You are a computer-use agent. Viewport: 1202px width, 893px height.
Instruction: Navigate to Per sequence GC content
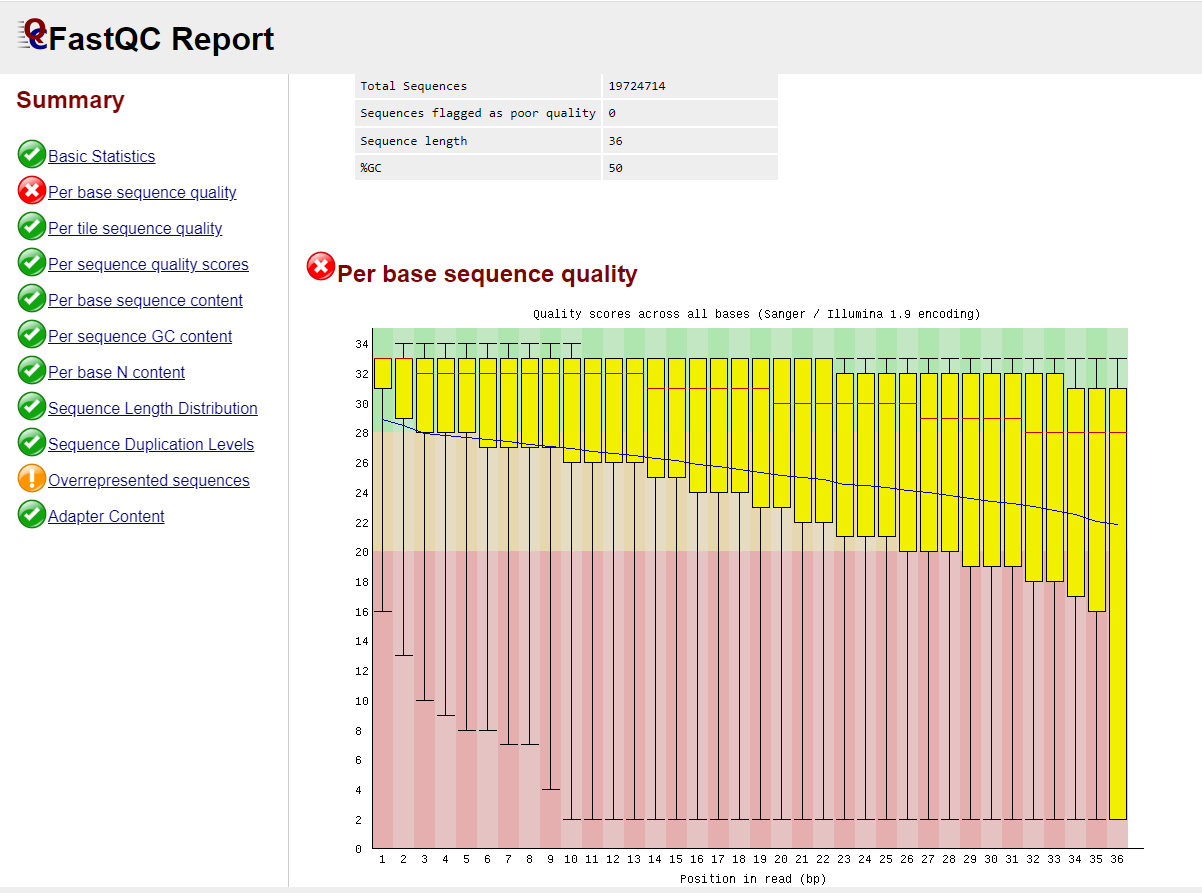click(x=140, y=336)
